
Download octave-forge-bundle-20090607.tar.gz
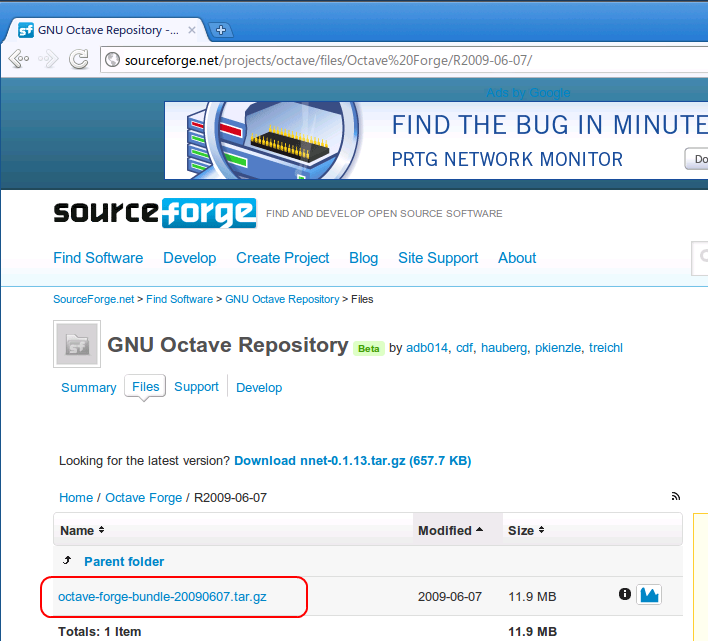click(162, 596)
